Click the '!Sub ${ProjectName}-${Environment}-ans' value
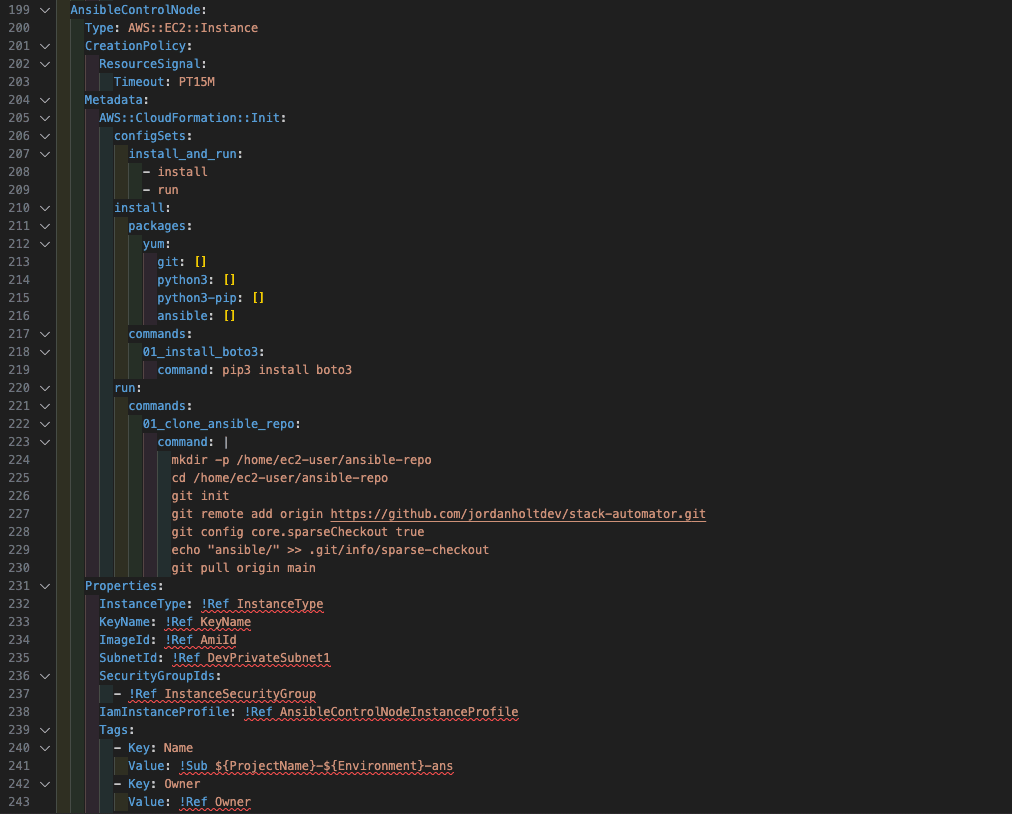 (316, 766)
